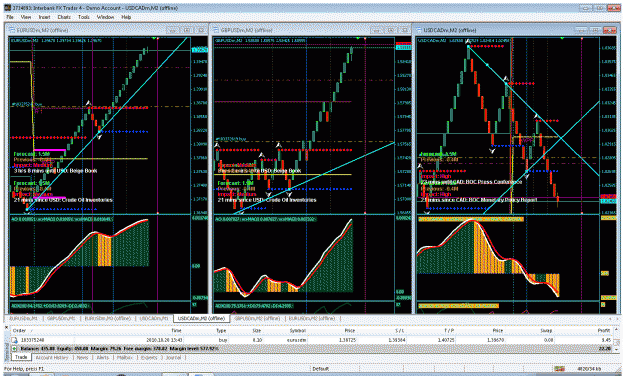This screenshot has height=376, width=625.
Task: Open the Alerts terminal tab
Action: pyautogui.click(x=102, y=357)
